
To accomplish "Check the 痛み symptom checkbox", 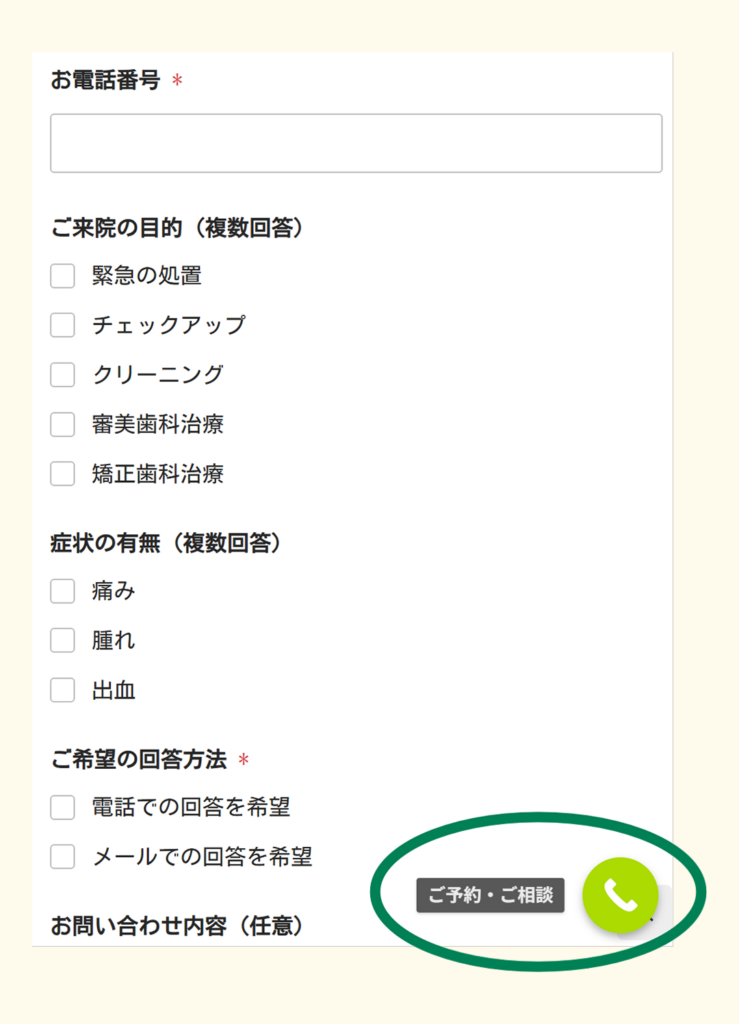I will [x=63, y=591].
